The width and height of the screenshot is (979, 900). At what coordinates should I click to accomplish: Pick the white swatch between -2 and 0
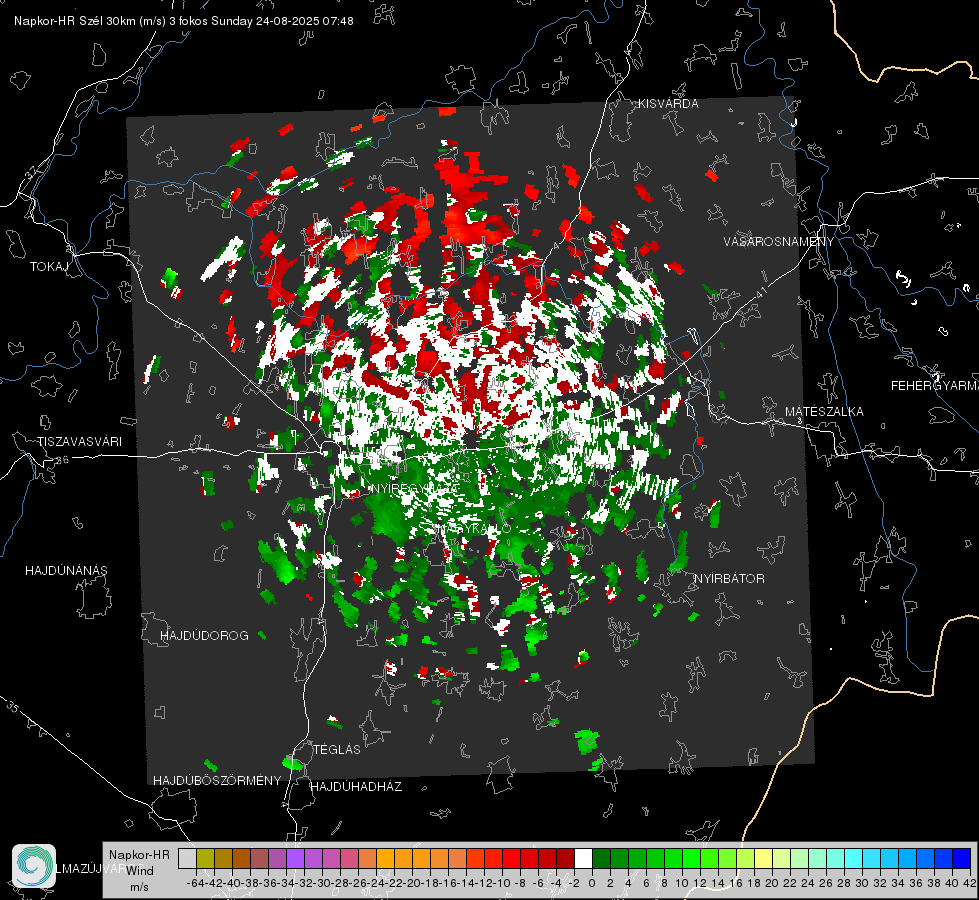tap(583, 858)
